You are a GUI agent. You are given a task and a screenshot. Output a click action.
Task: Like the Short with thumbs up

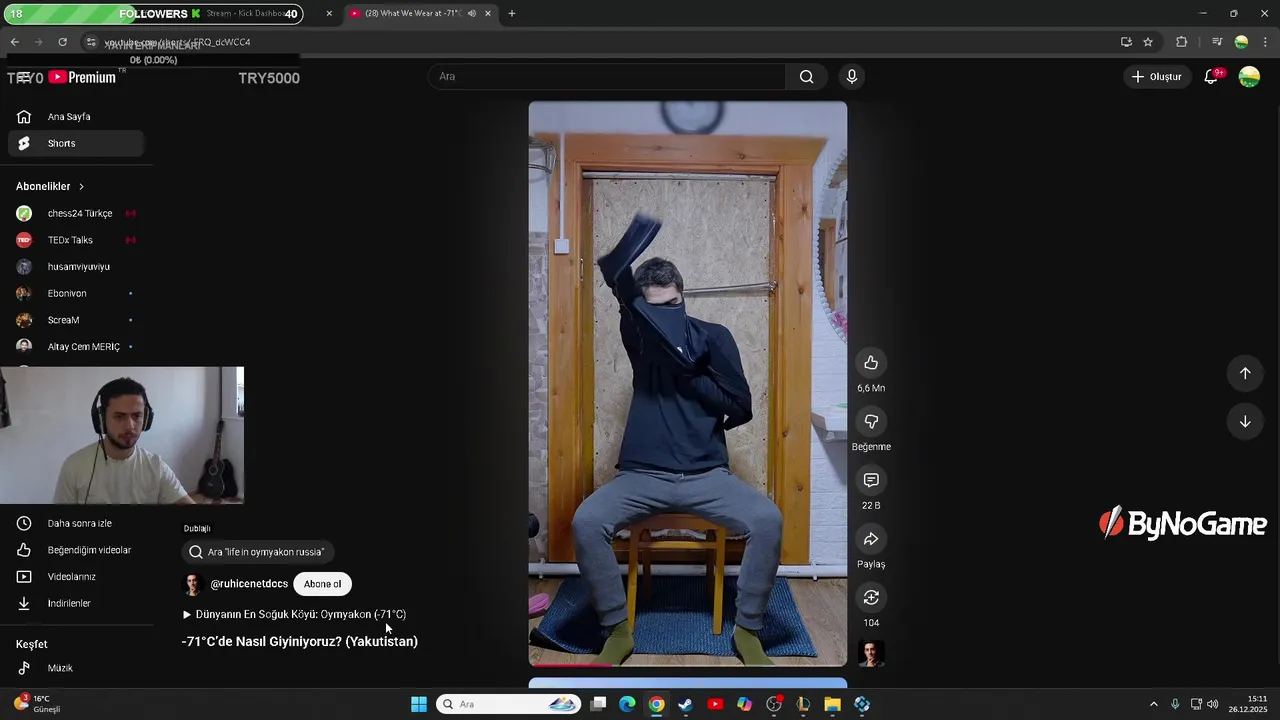[871, 363]
